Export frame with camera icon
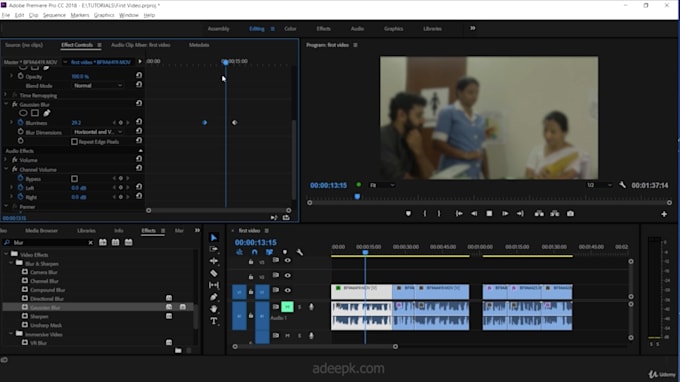Image resolution: width=680 pixels, height=382 pixels. pos(570,214)
